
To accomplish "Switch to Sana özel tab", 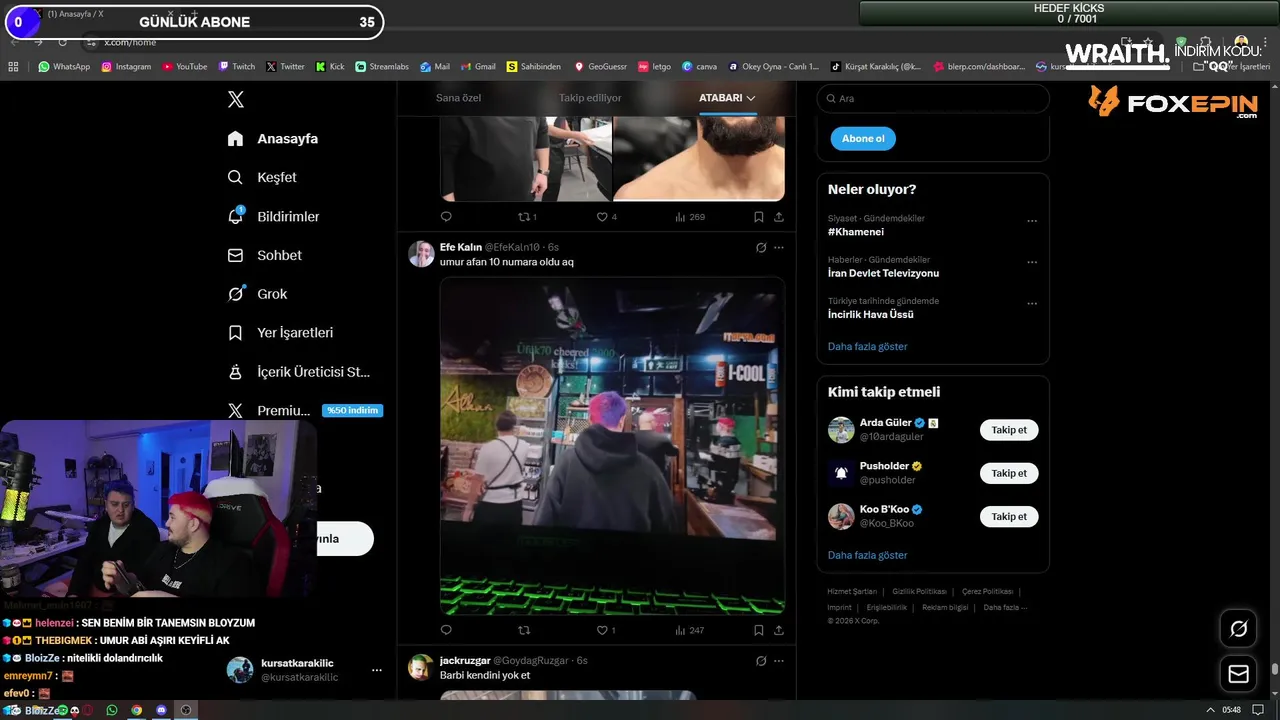I will (458, 98).
